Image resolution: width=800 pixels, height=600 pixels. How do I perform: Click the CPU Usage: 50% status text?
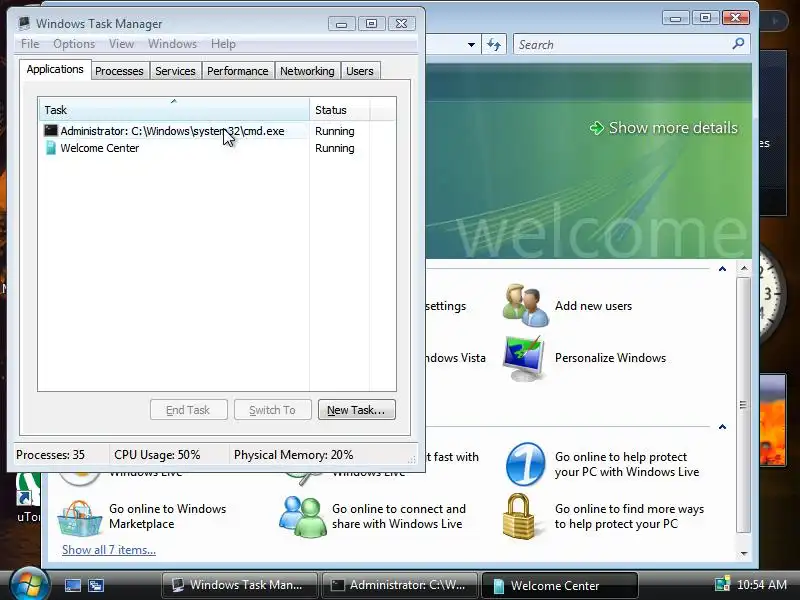tap(157, 455)
